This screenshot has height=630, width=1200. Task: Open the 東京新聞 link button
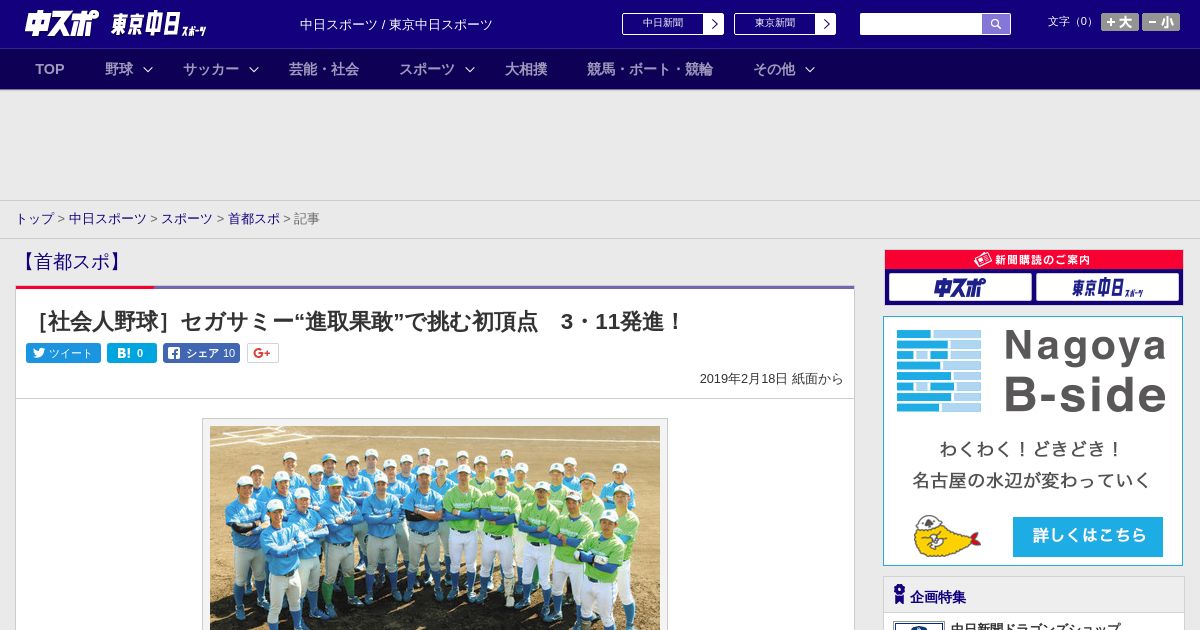pos(785,24)
